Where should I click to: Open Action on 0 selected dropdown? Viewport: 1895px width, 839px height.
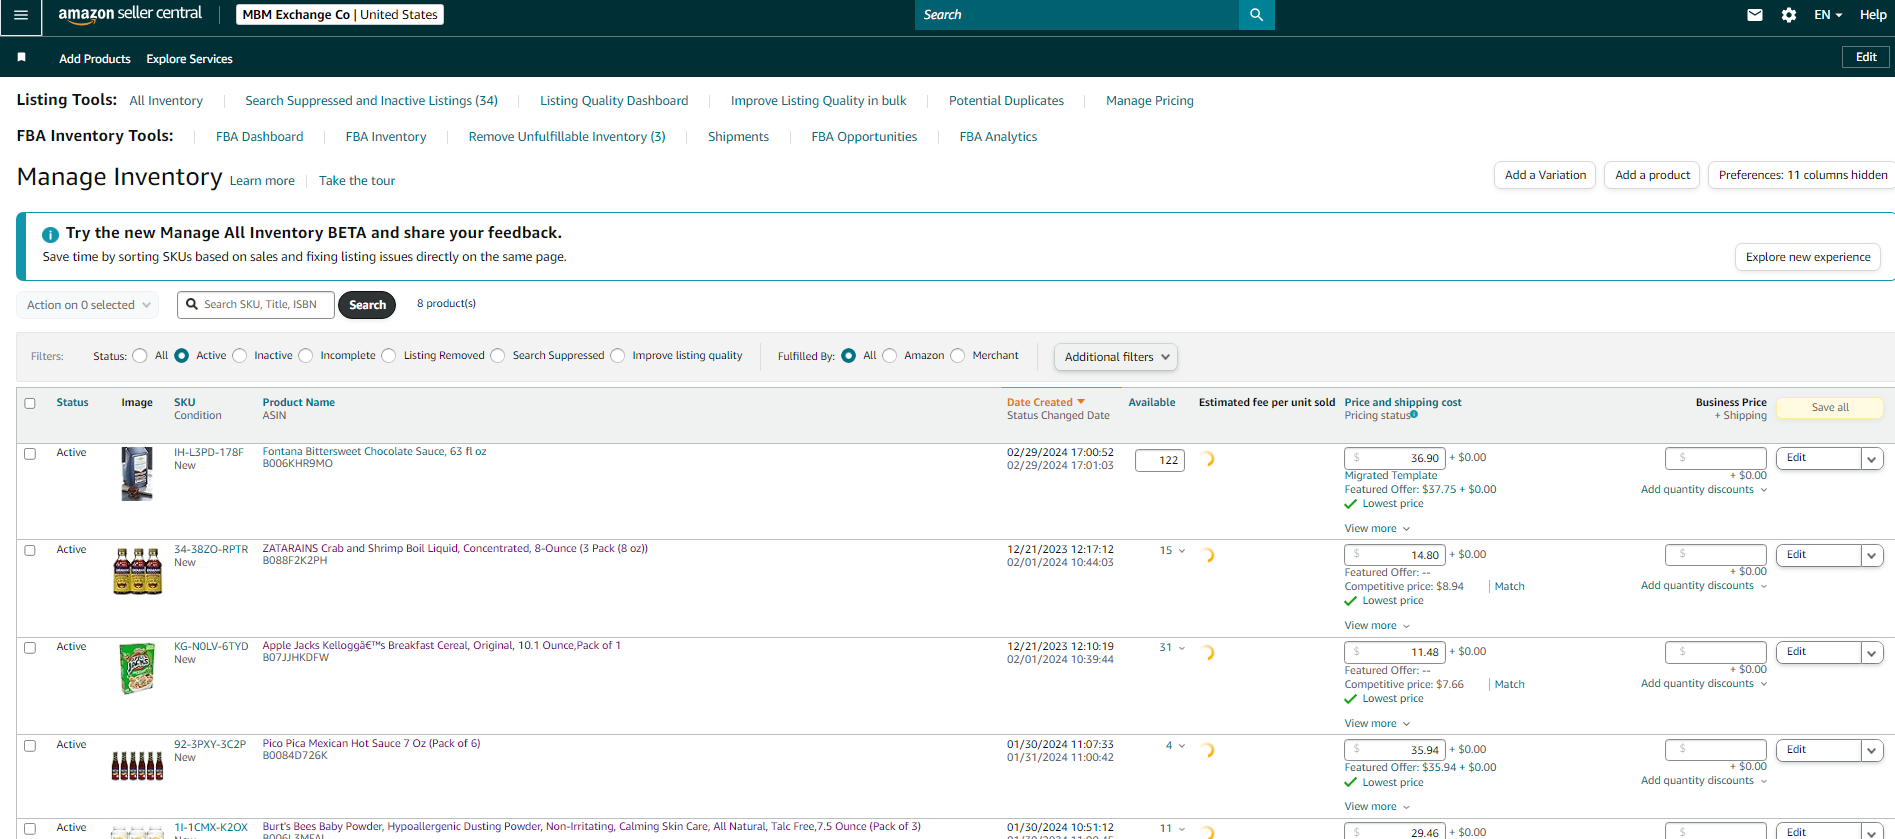pyautogui.click(x=88, y=305)
